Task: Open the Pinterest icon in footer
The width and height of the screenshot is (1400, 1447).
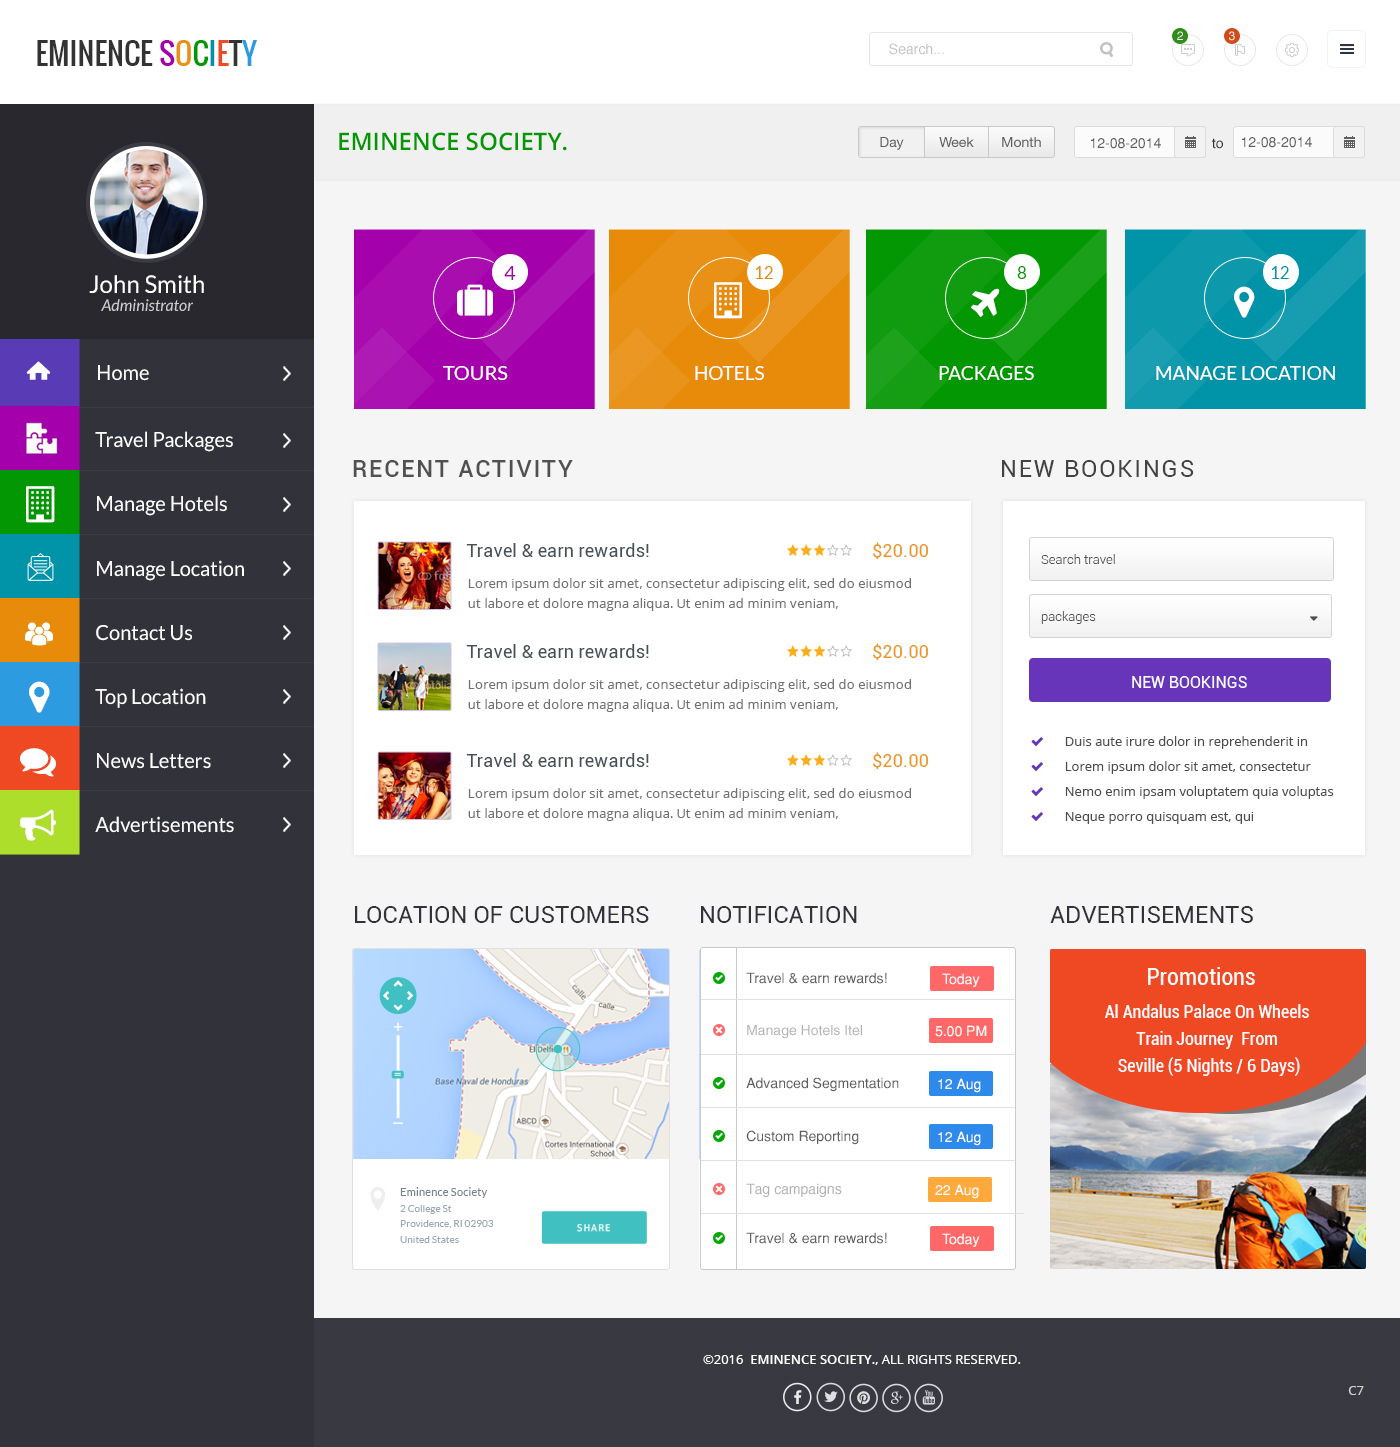Action: [x=864, y=1397]
